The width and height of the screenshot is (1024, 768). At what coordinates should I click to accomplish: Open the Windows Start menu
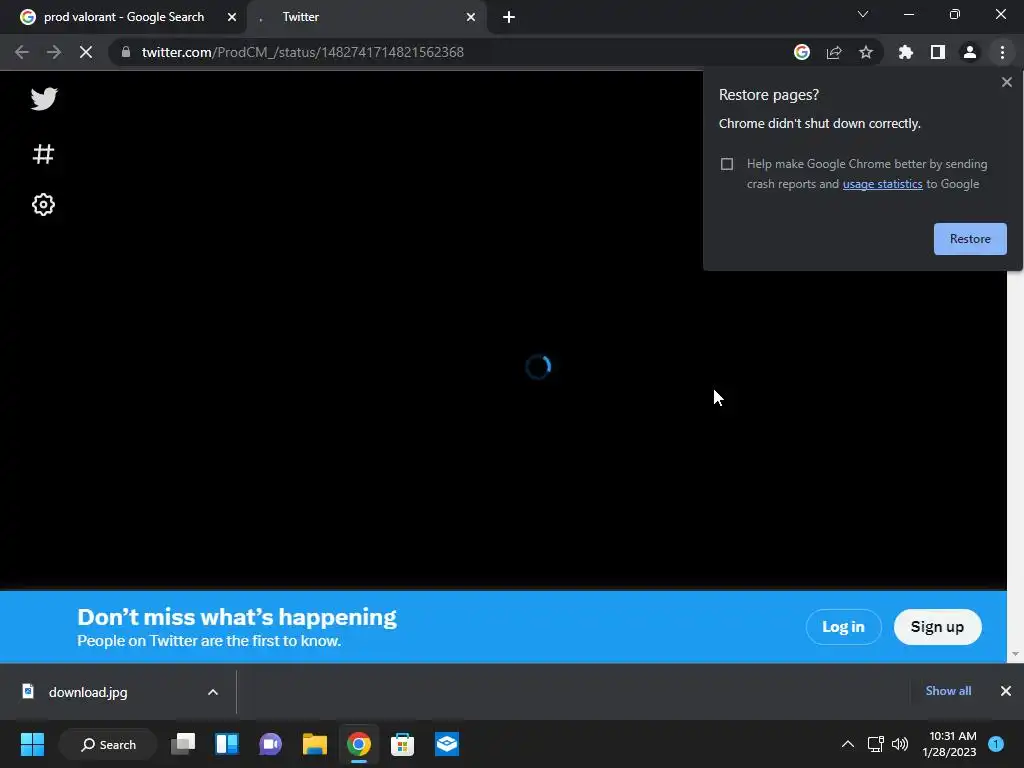[32, 744]
